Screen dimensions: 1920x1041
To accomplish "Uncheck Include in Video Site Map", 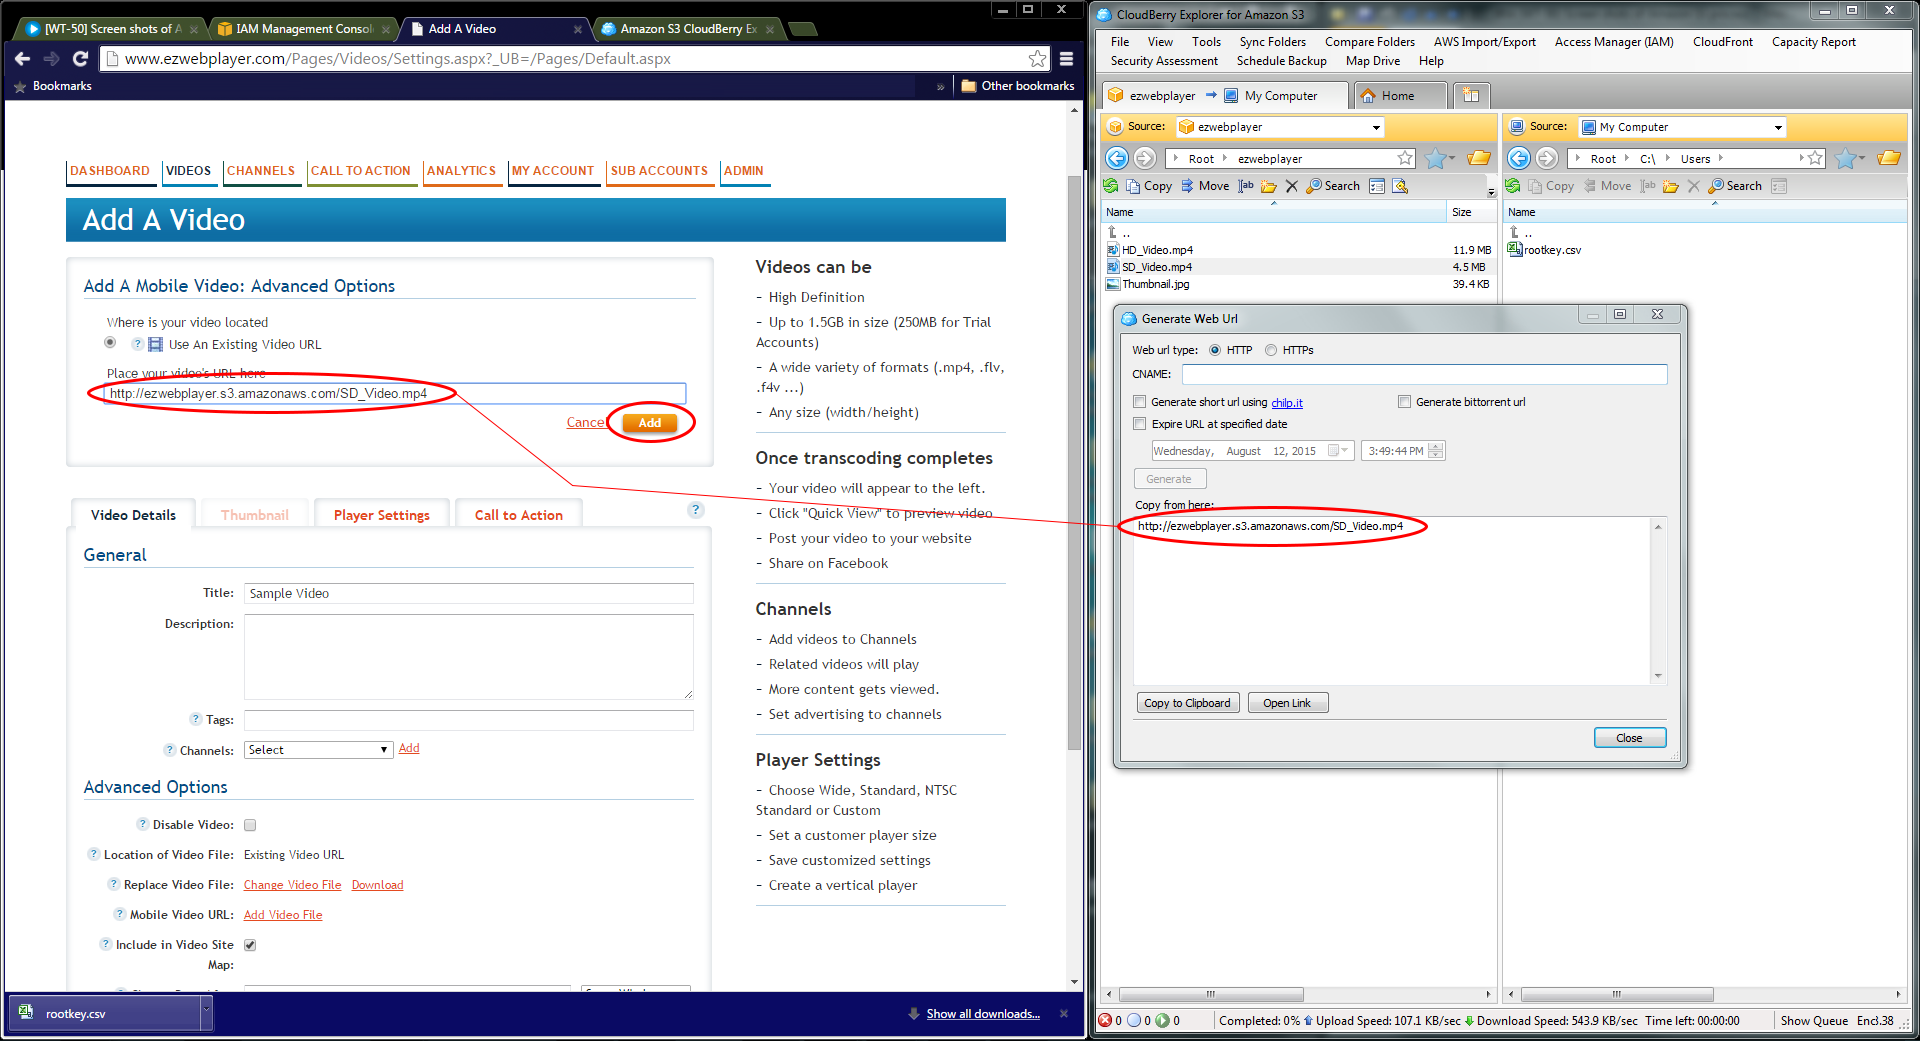I will click(250, 945).
